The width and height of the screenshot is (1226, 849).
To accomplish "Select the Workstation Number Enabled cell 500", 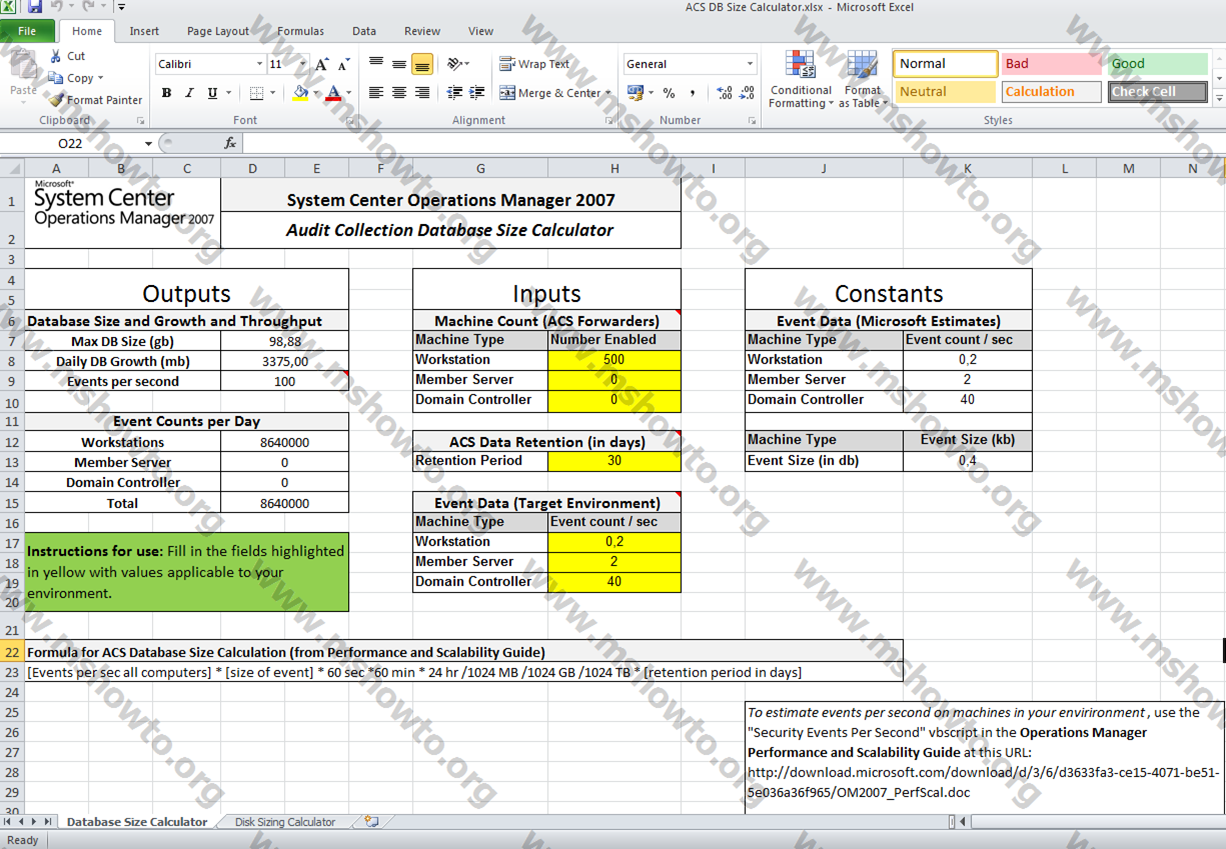I will coord(614,360).
